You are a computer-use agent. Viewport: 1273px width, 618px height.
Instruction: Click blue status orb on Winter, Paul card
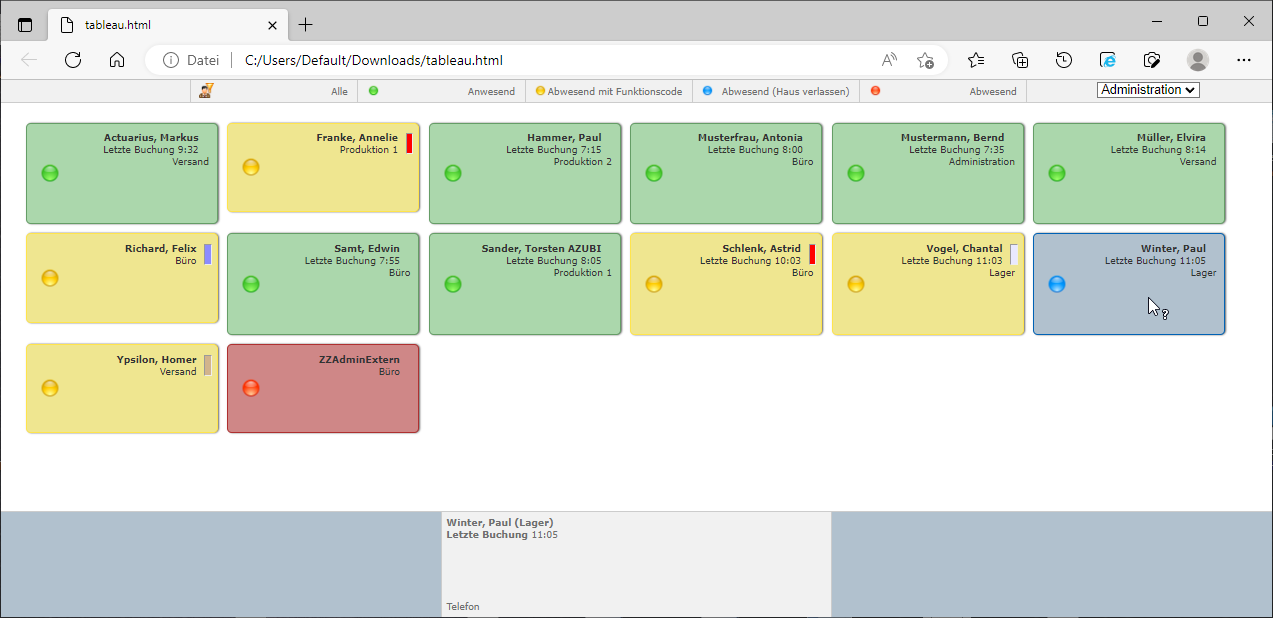pyautogui.click(x=1057, y=284)
